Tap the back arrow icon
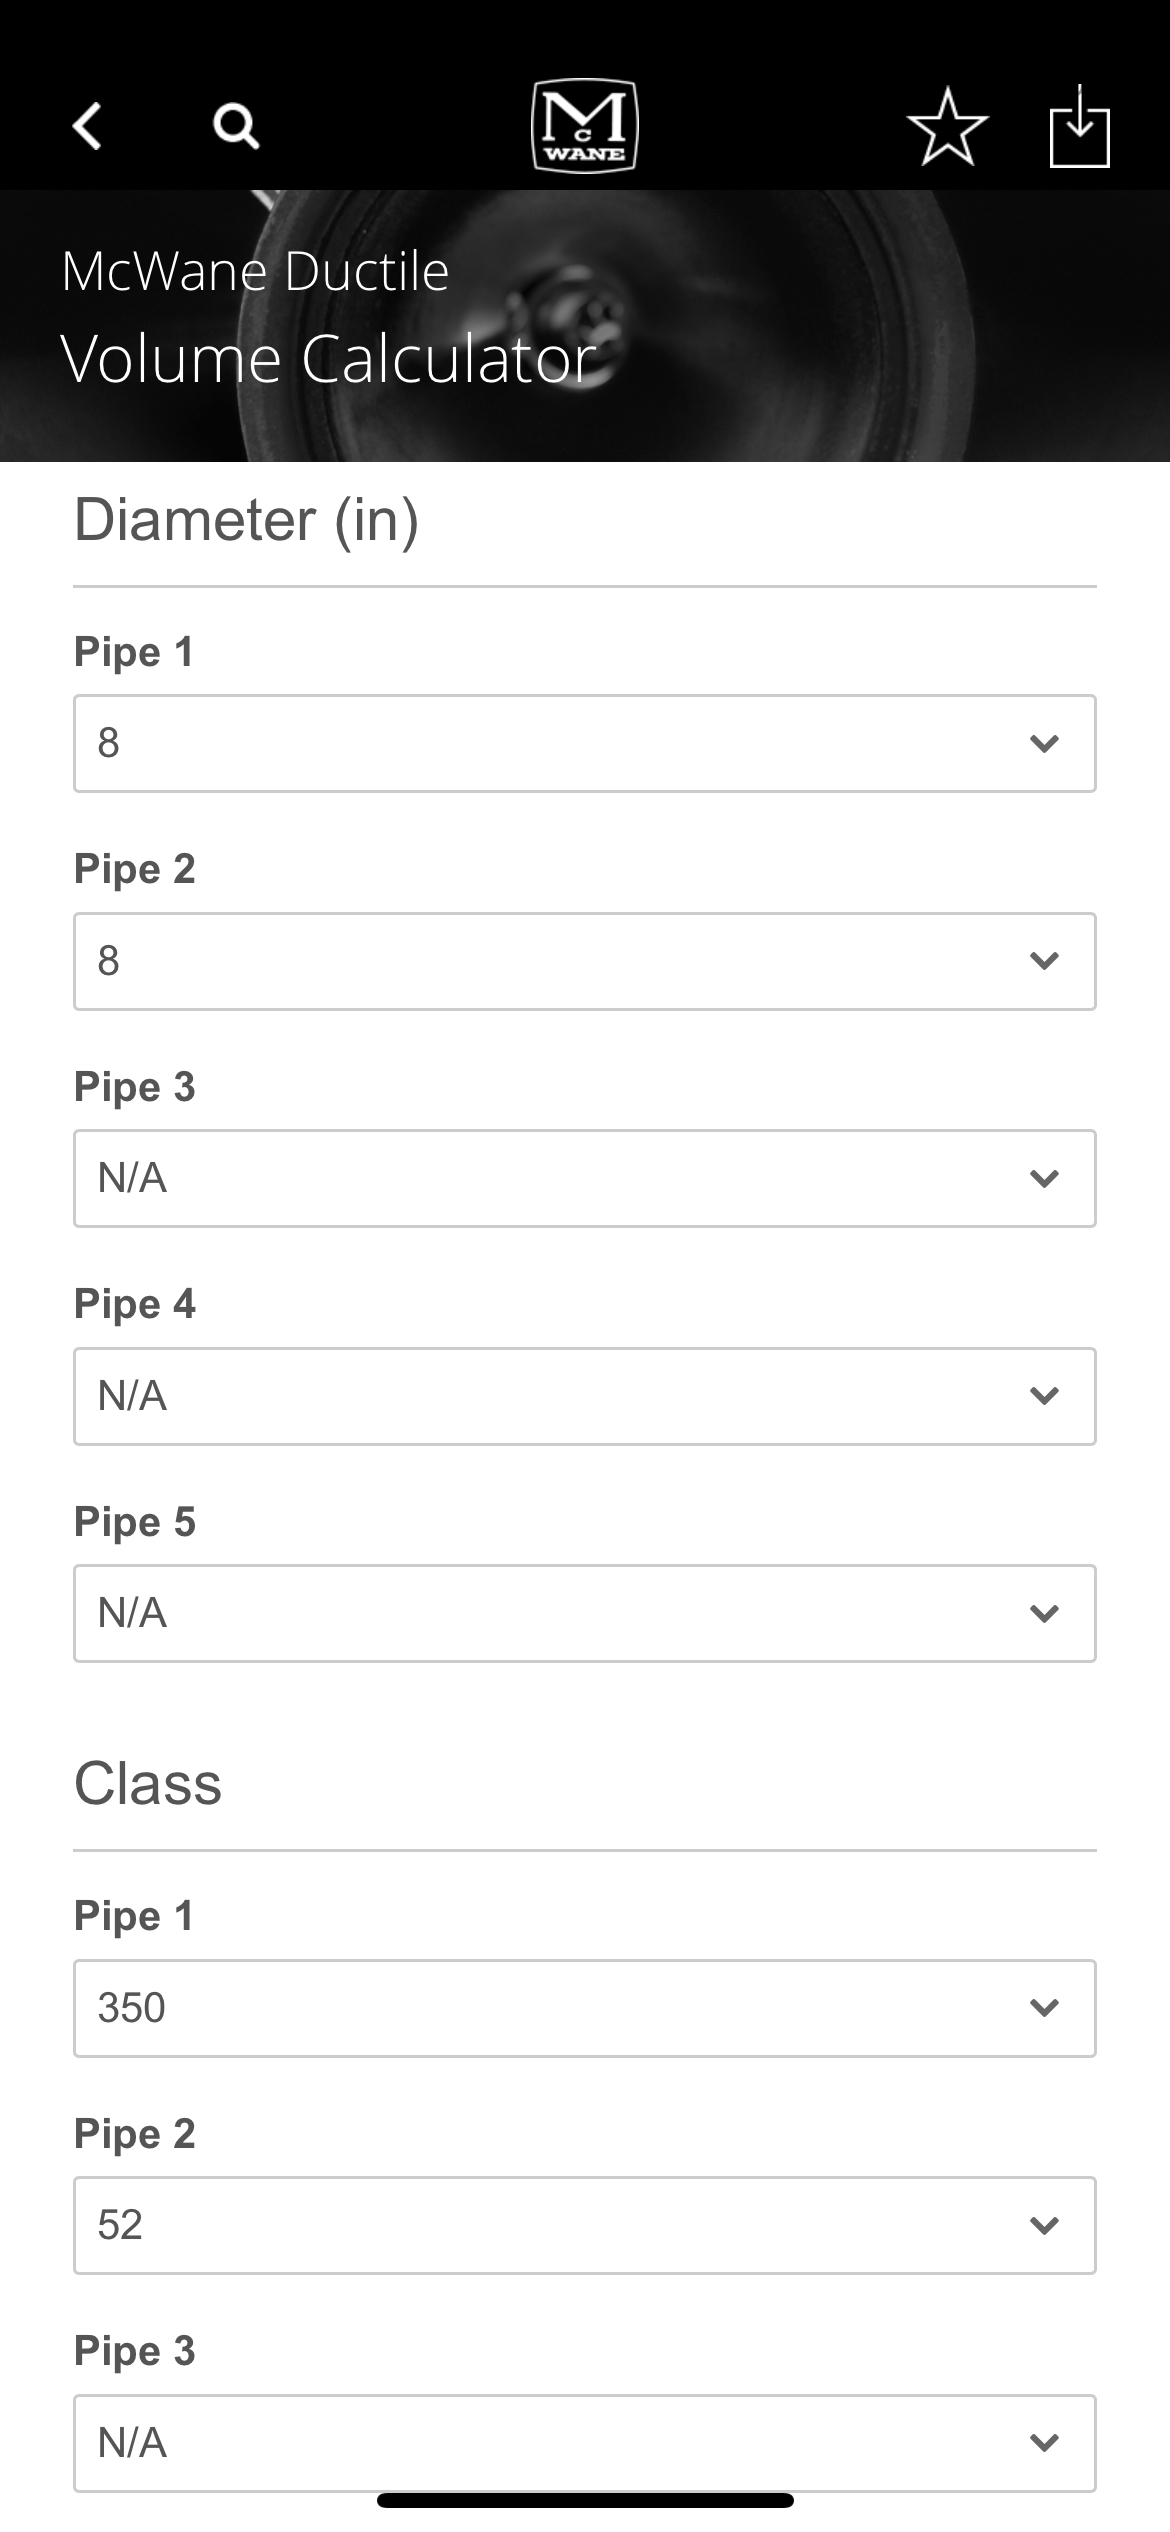This screenshot has width=1170, height=2532. (88, 127)
